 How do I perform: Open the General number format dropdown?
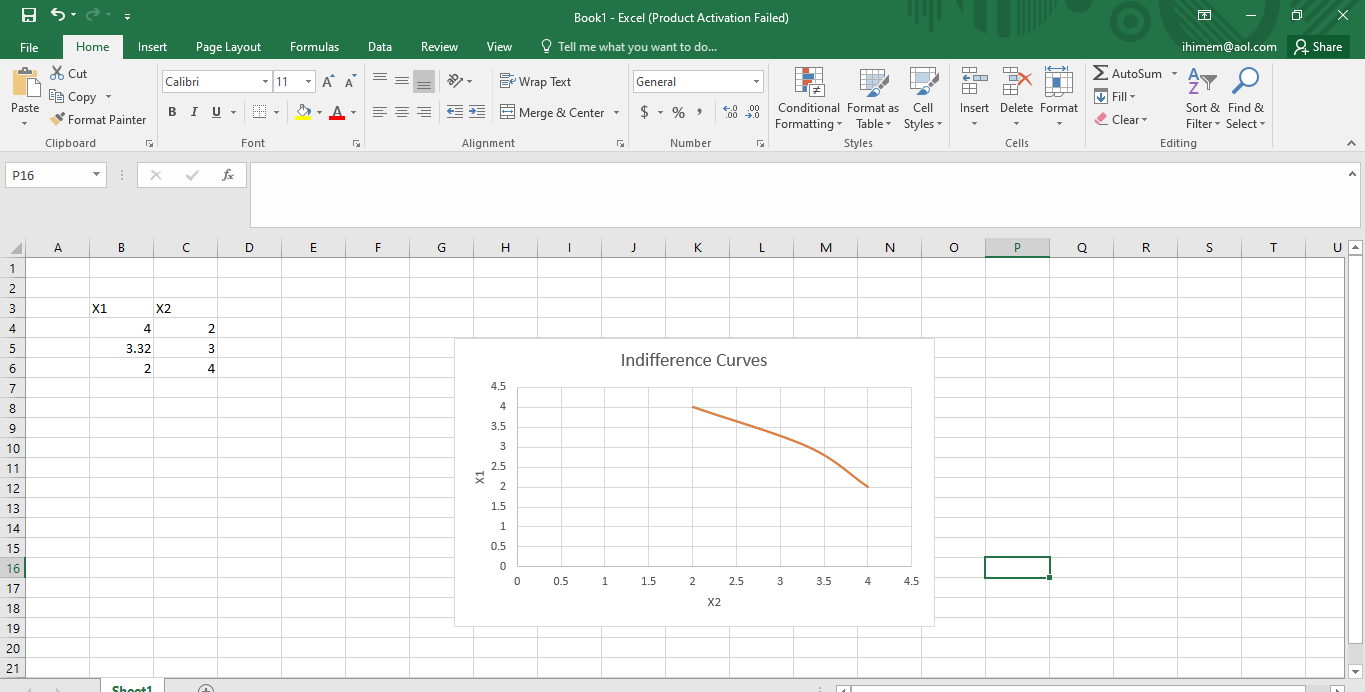(756, 82)
